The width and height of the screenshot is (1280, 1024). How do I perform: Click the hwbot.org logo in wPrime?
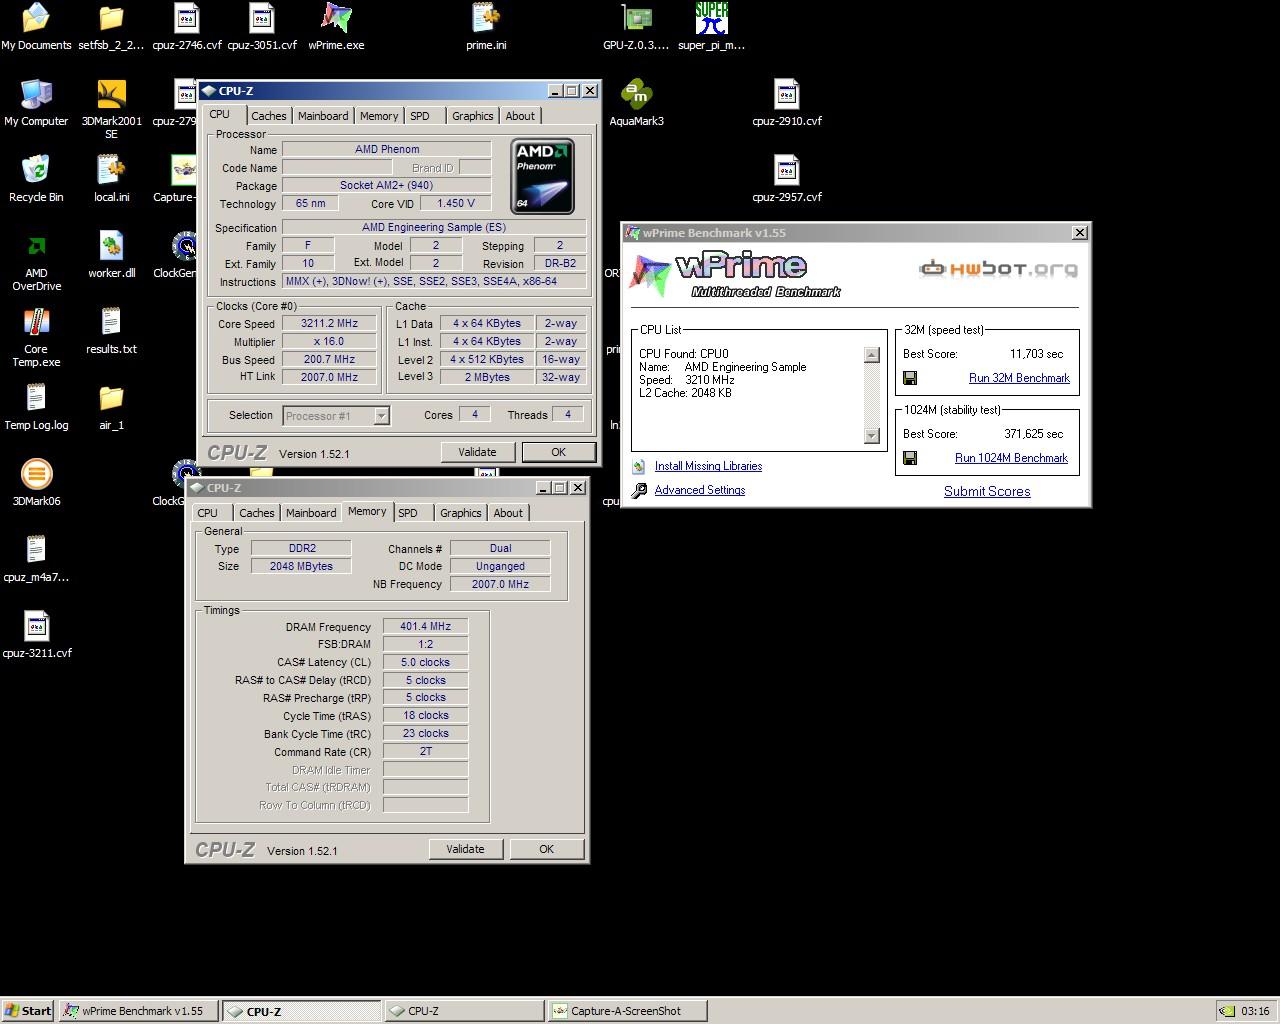tap(999, 268)
